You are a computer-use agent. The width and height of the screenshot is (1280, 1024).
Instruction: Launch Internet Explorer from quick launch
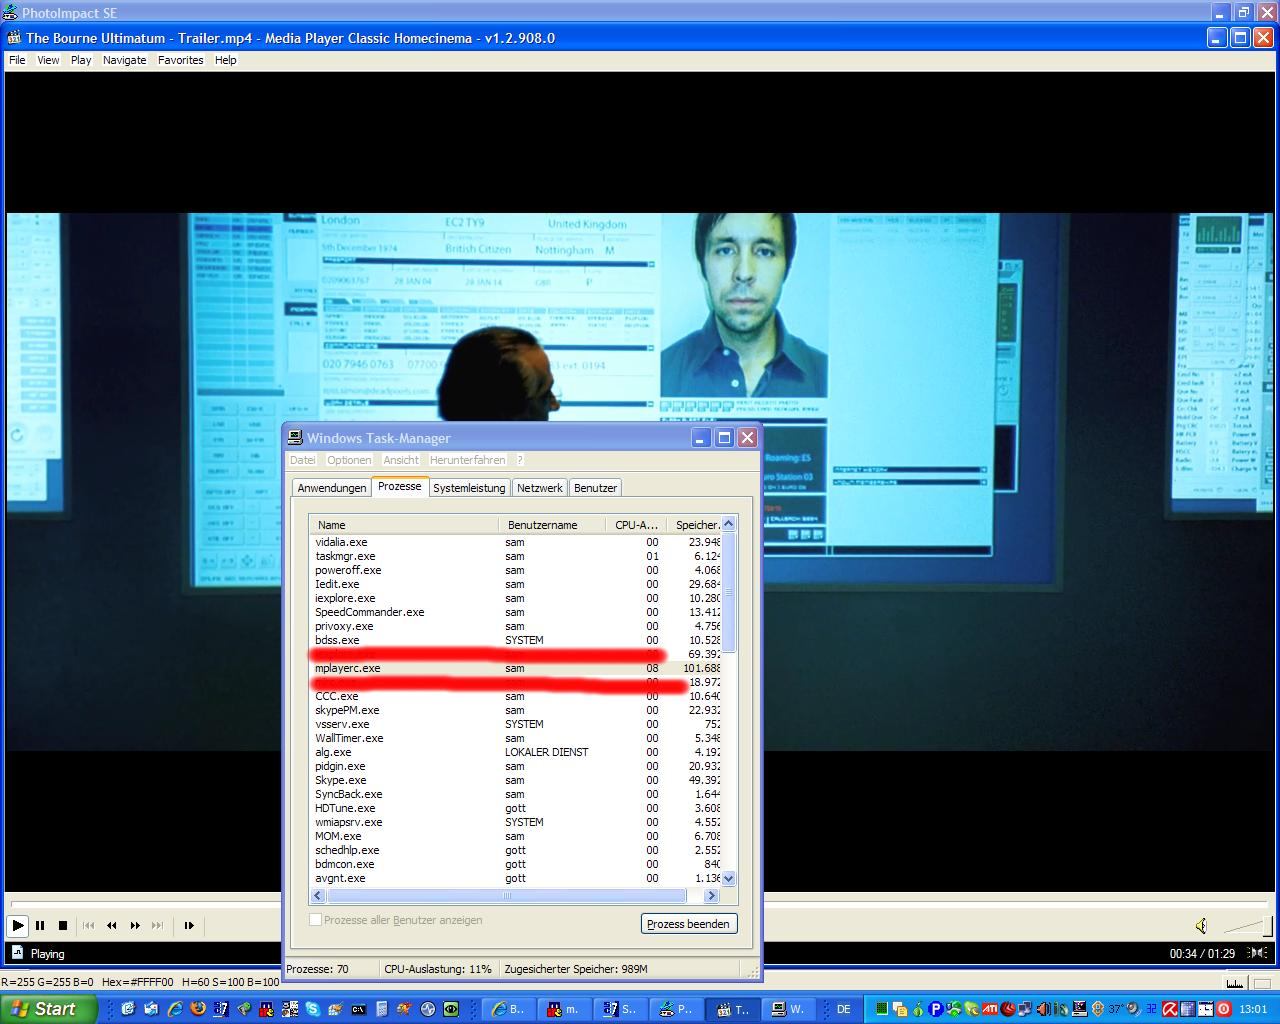click(x=175, y=1009)
